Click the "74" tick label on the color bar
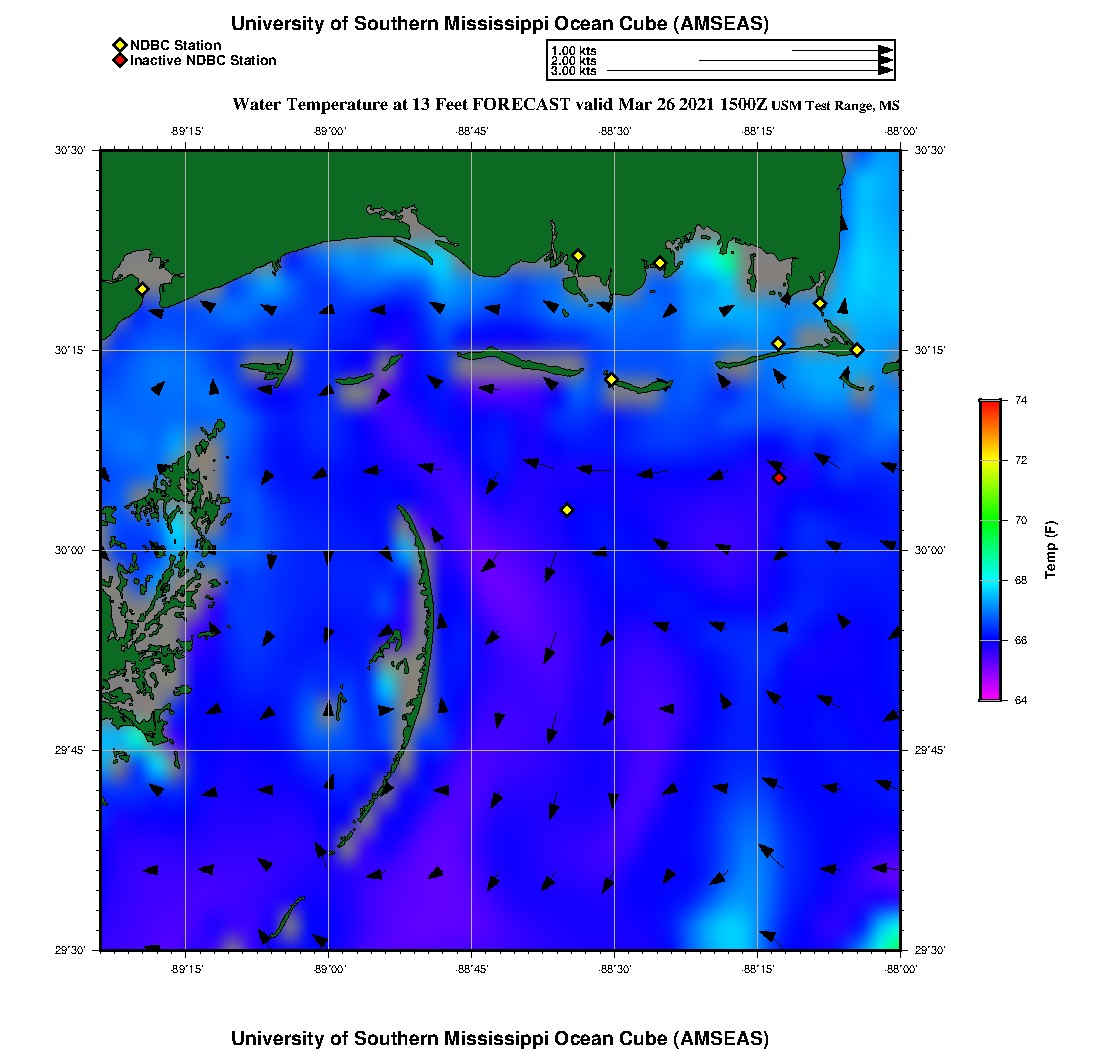This screenshot has height=1050, width=1100. [1022, 400]
